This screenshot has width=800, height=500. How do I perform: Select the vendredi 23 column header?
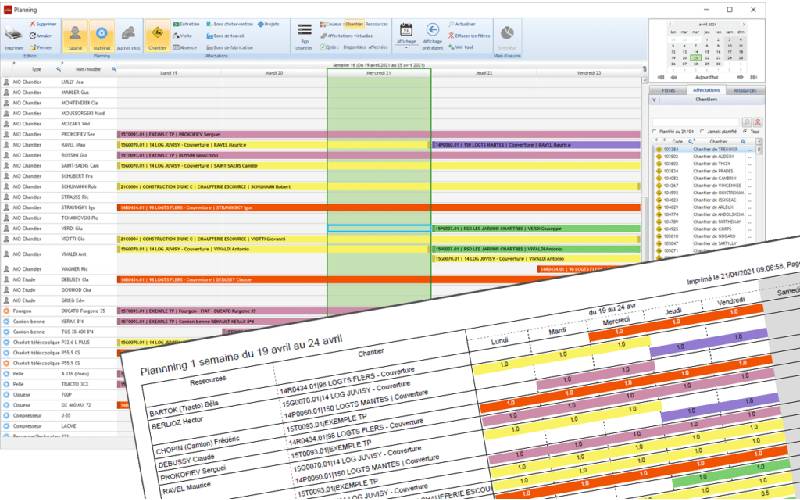point(588,73)
